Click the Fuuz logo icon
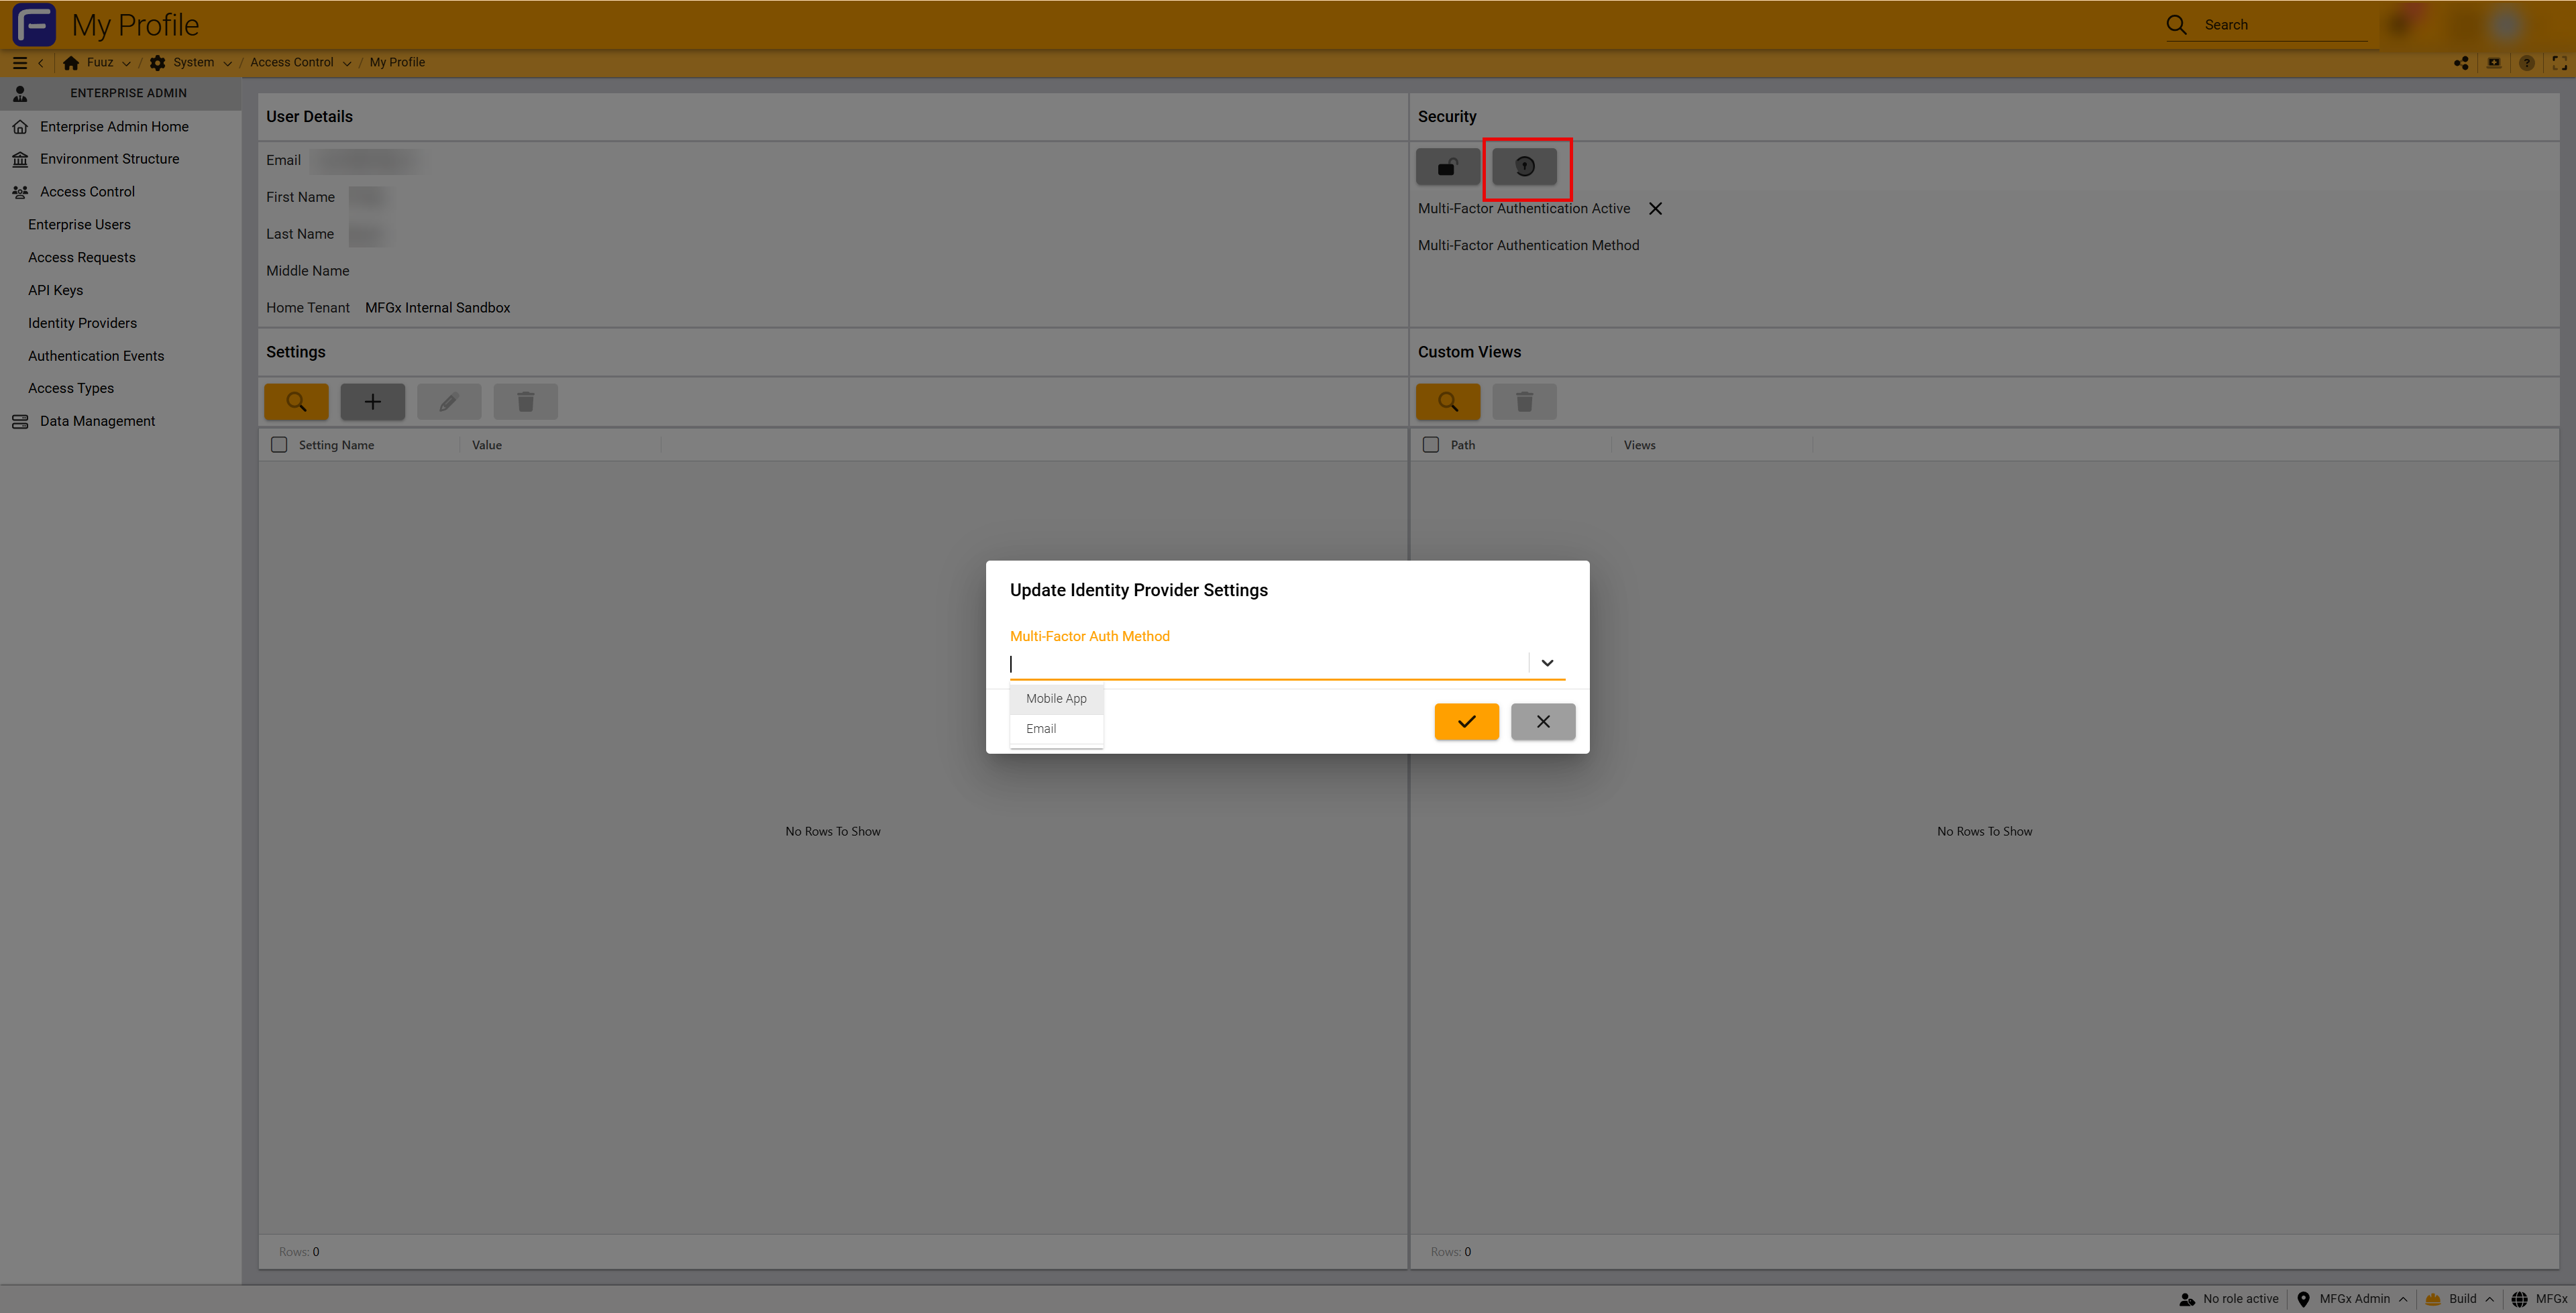 (34, 24)
